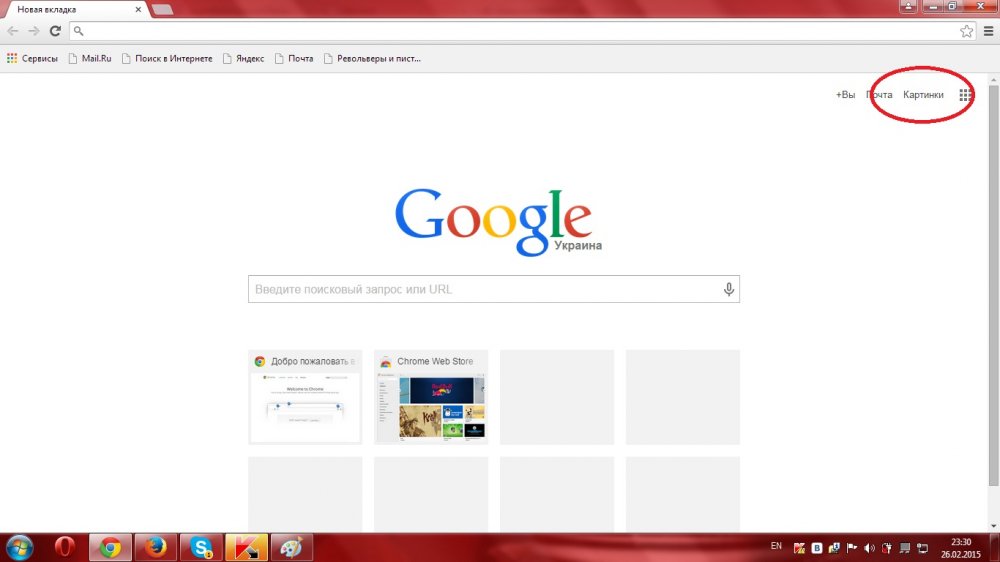This screenshot has width=1000, height=562.
Task: Start voice search with the microphone icon
Action: click(729, 290)
